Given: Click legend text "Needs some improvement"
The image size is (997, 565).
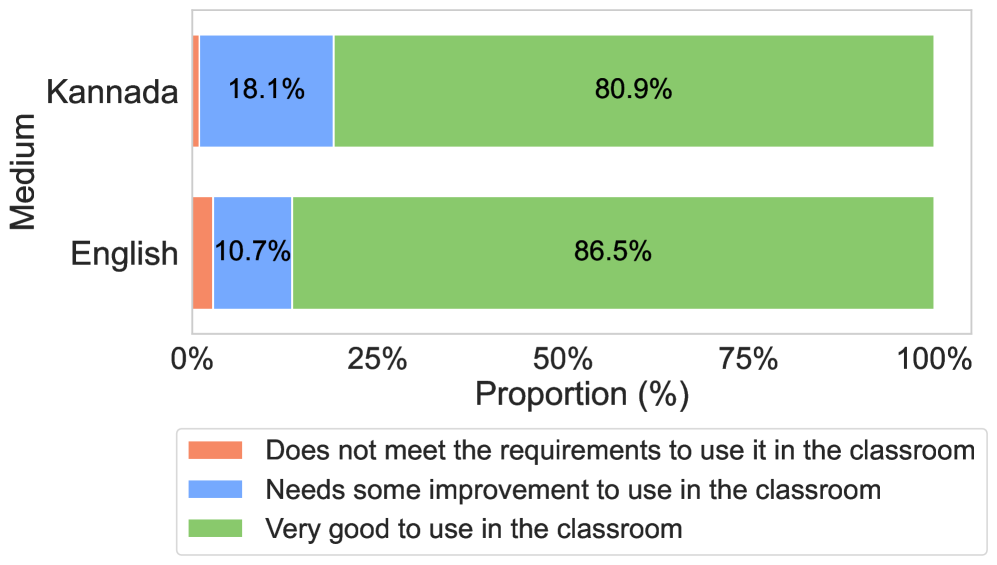Looking at the screenshot, I should tap(572, 490).
